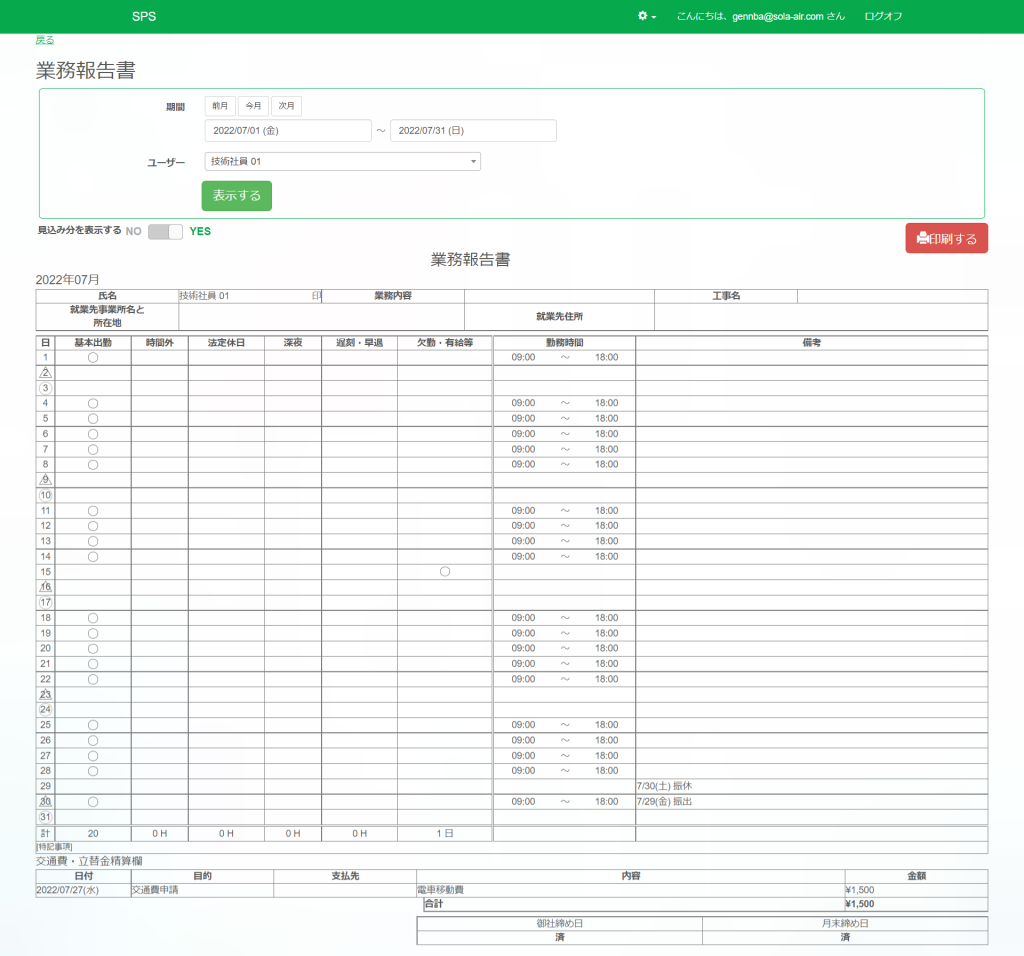This screenshot has width=1024, height=956.
Task: Click the SPS brand in the top bar
Action: click(x=143, y=17)
